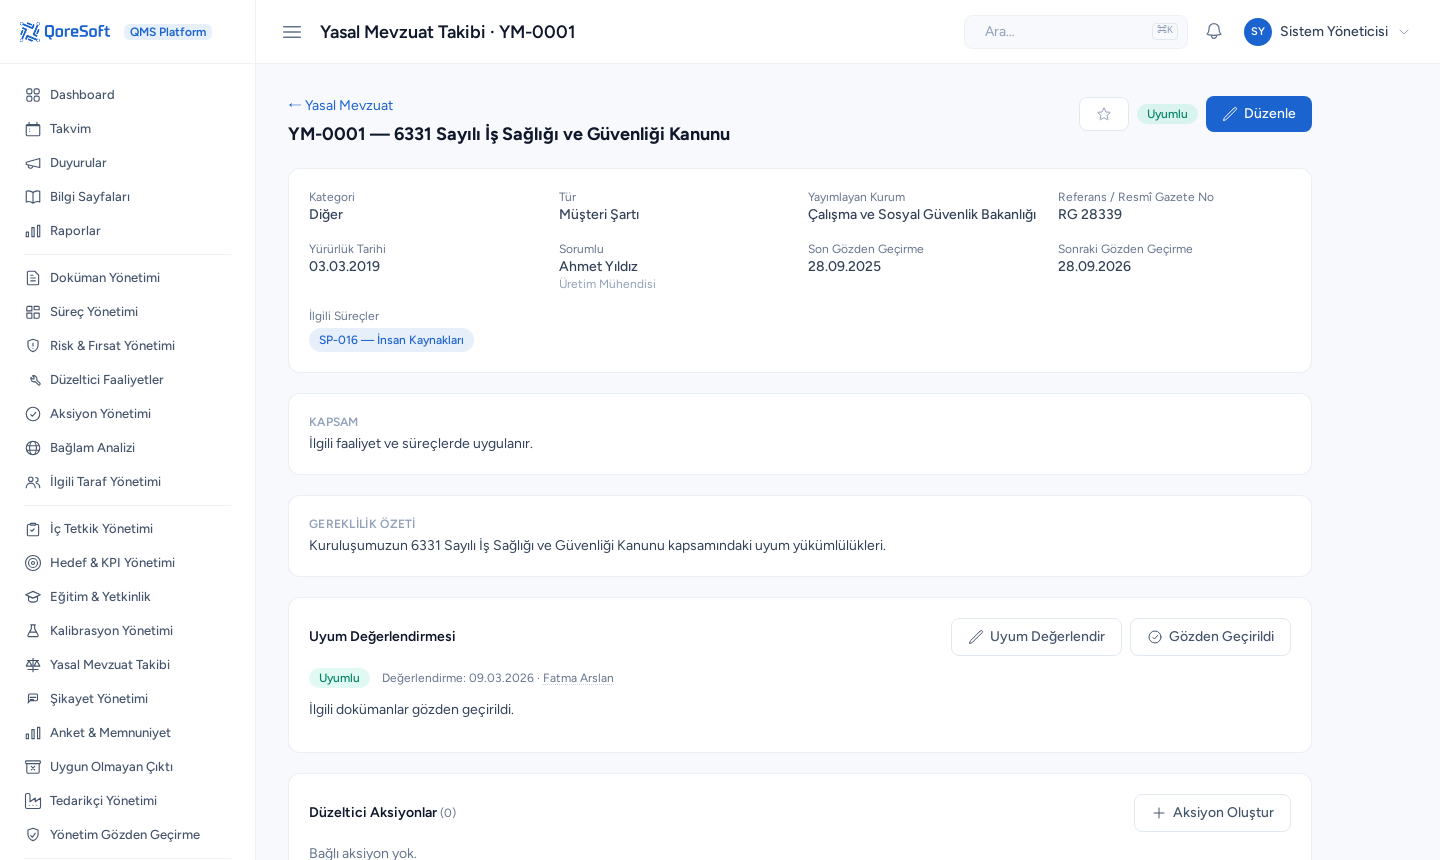Click the Düzenle button
The height and width of the screenshot is (860, 1440).
tap(1259, 114)
